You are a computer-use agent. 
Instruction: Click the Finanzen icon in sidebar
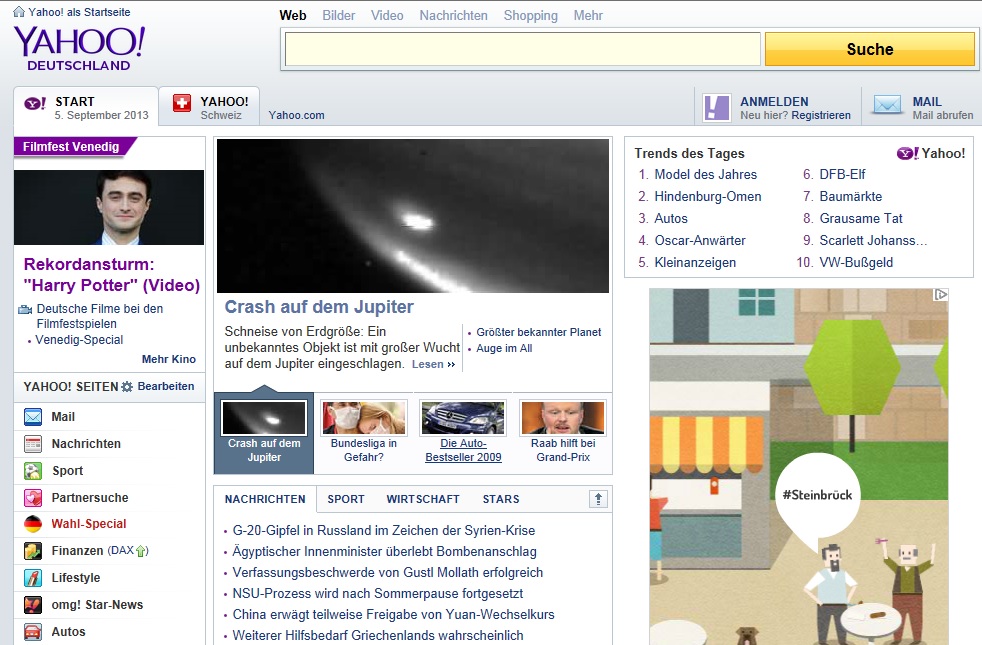coord(33,550)
